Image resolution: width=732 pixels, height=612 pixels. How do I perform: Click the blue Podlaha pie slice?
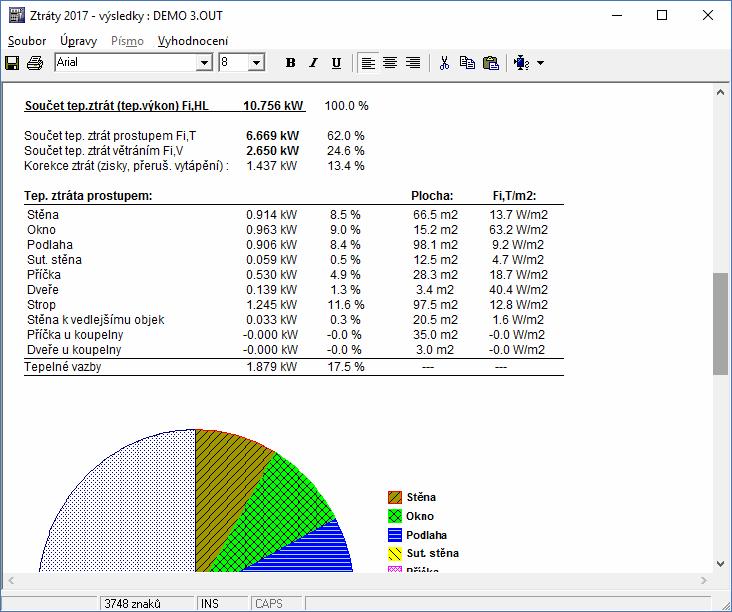tap(310, 551)
